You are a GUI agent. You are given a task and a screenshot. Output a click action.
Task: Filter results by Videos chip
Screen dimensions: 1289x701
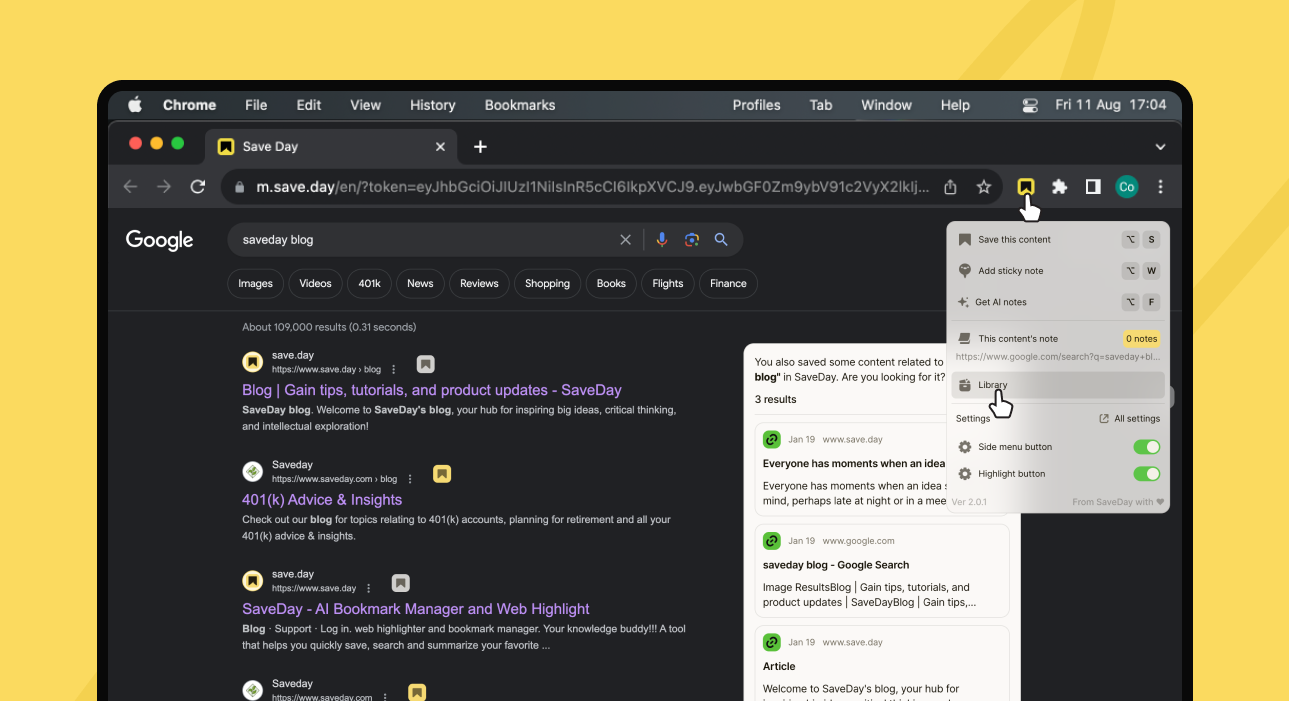[315, 284]
